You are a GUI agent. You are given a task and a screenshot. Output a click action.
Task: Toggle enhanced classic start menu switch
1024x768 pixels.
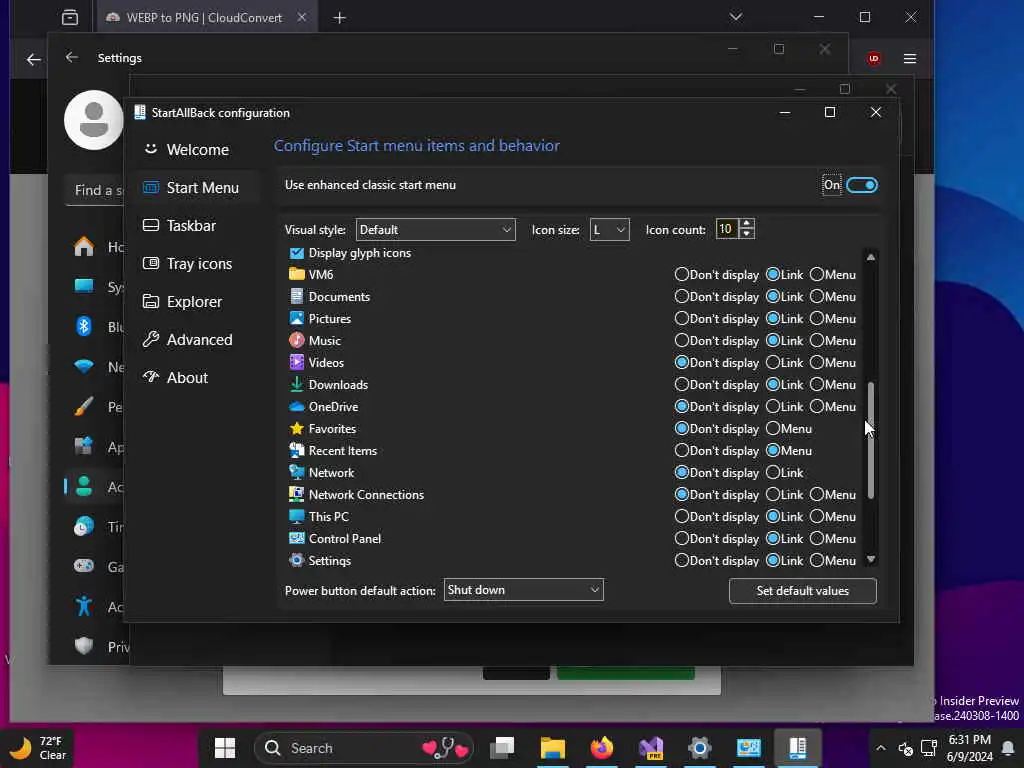point(861,185)
